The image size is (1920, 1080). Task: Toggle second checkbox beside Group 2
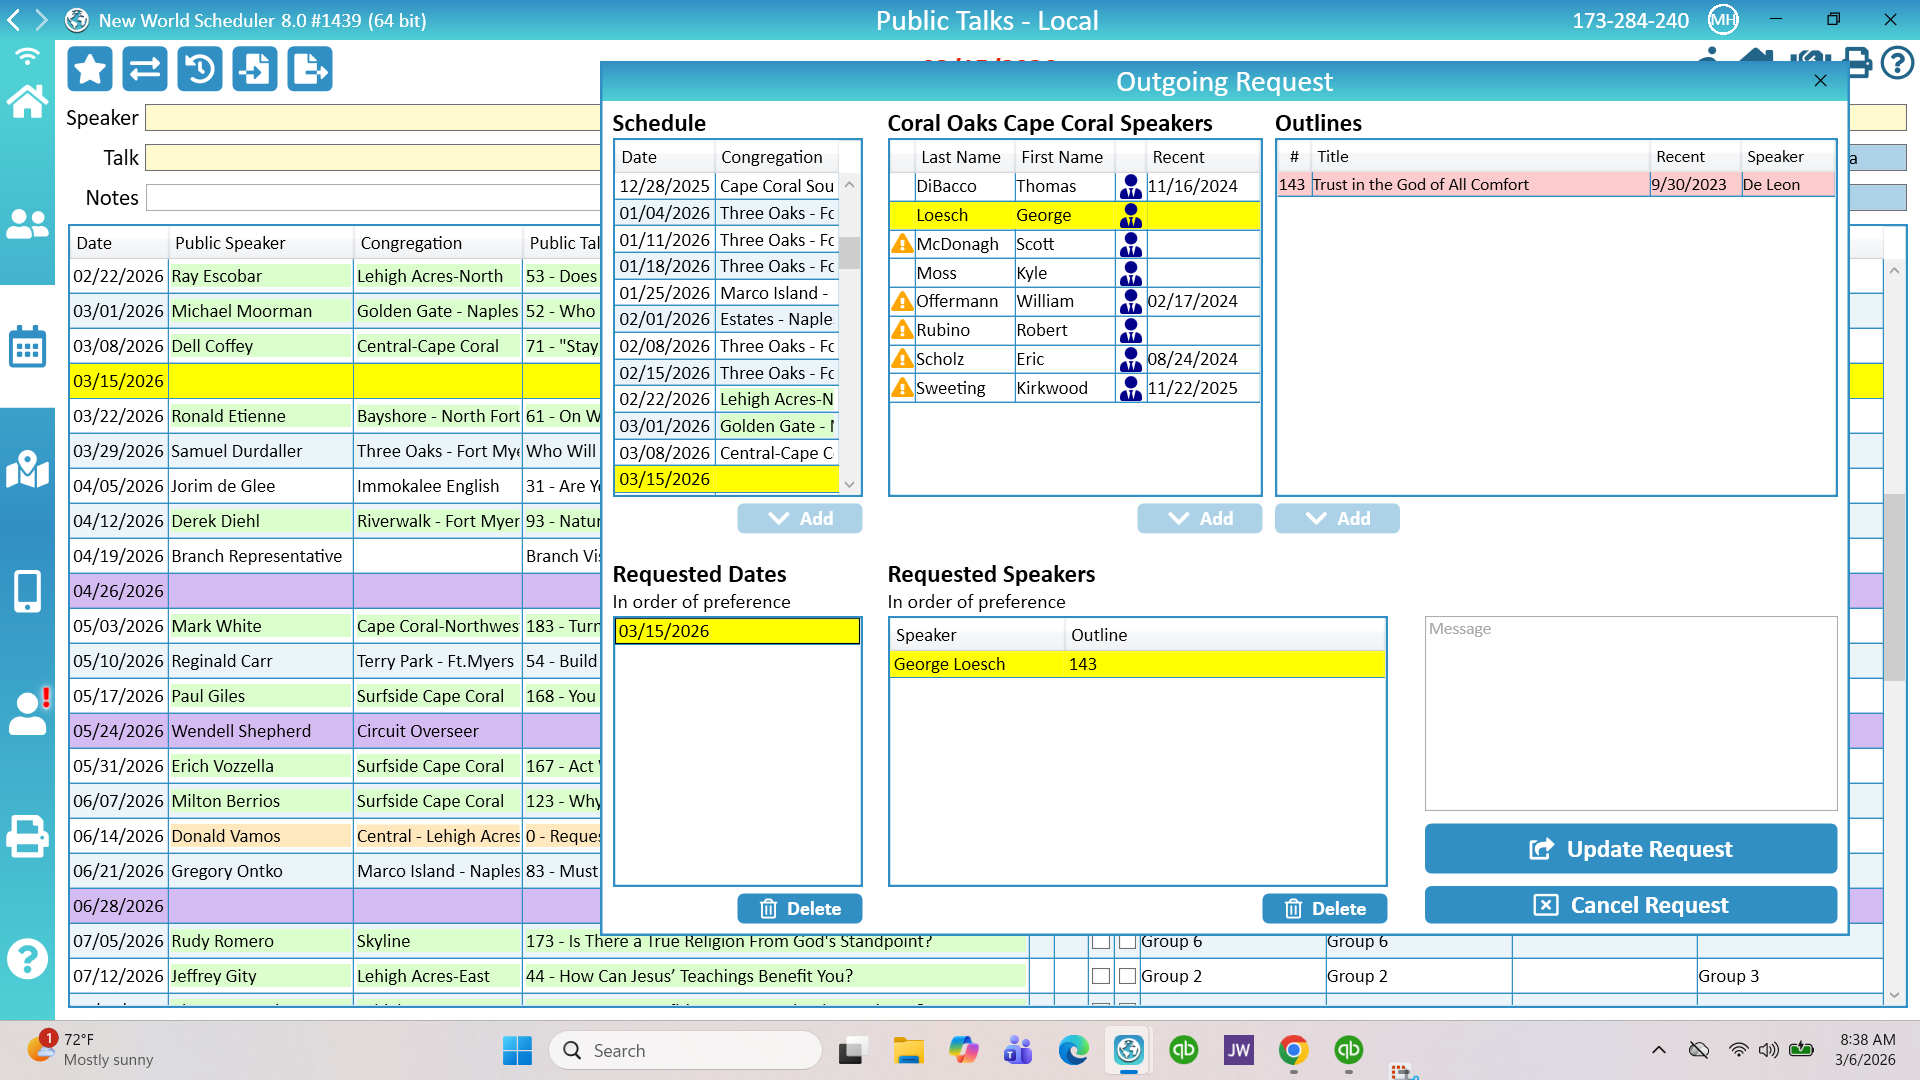tap(1128, 976)
